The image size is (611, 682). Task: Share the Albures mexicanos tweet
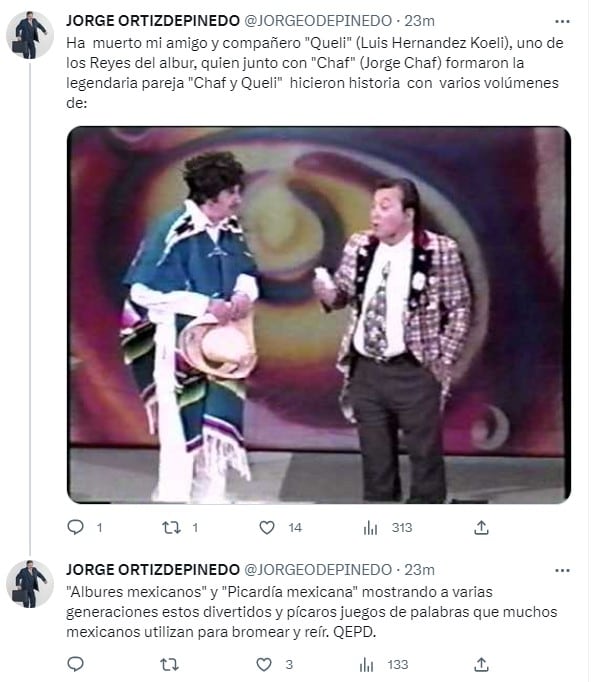481,664
